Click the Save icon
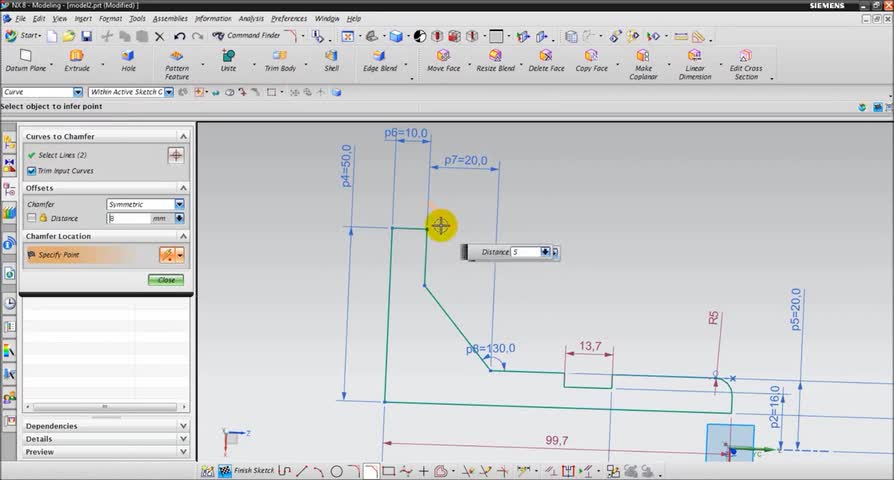894x480 pixels. (x=87, y=36)
